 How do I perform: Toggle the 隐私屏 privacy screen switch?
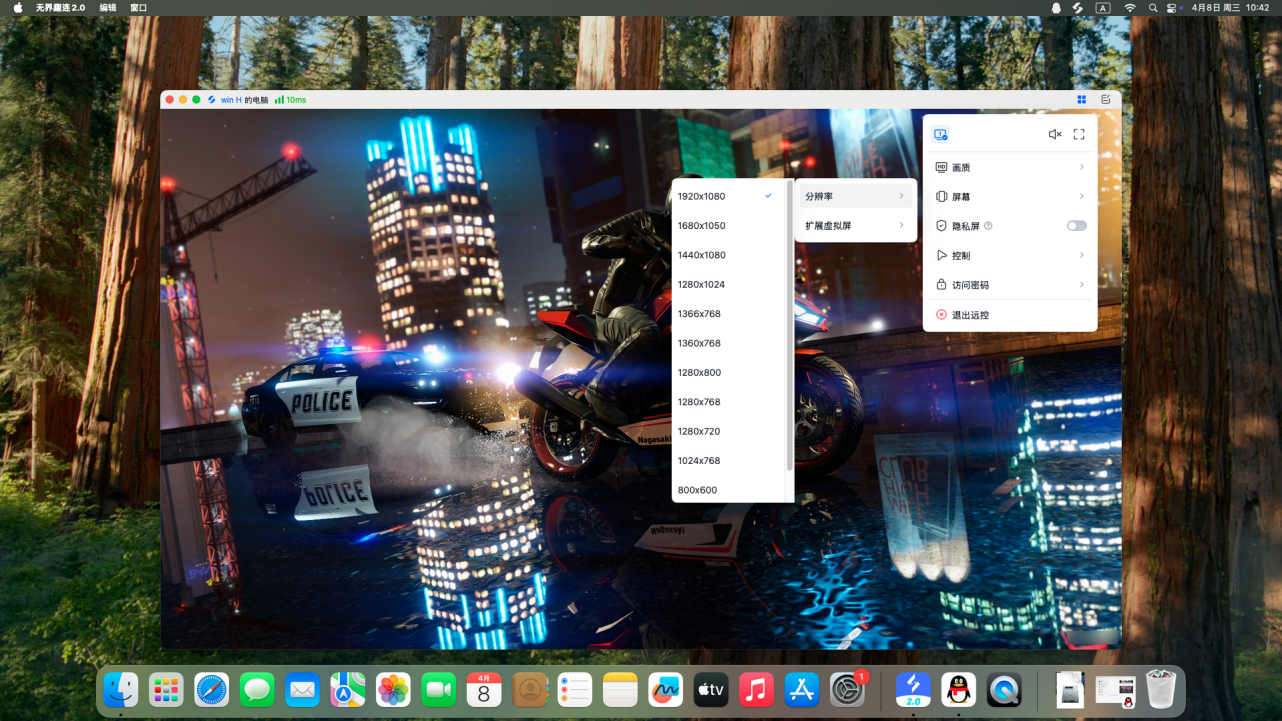coord(1076,226)
